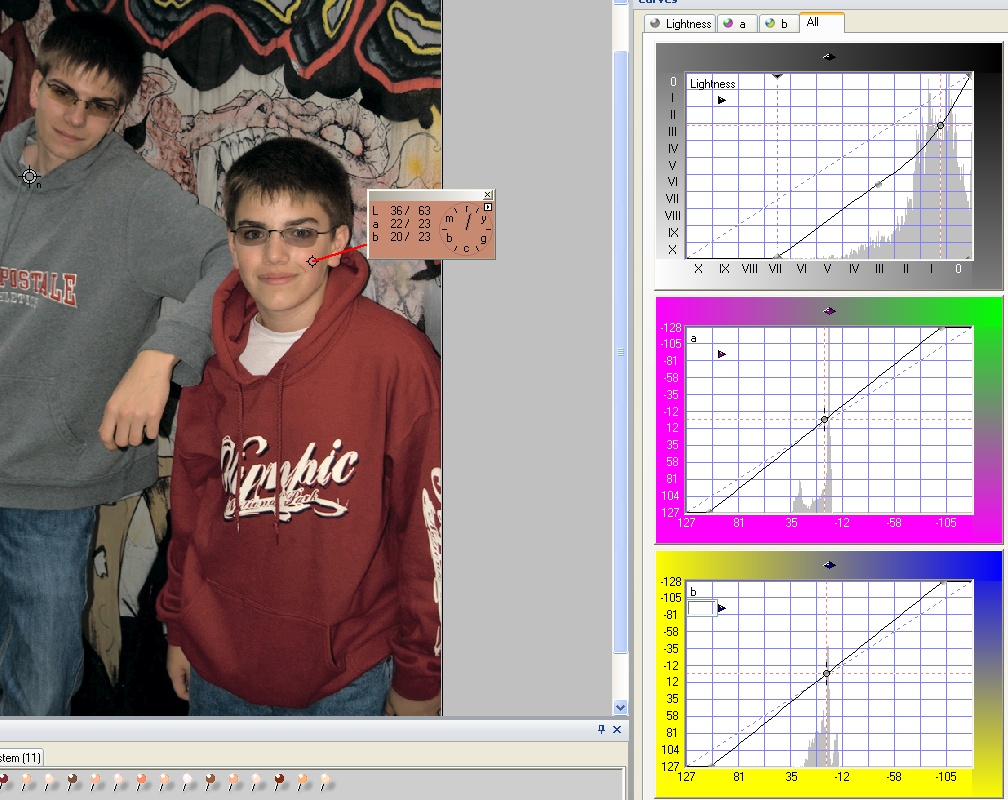This screenshot has height=800, width=1008.
Task: Open the partially visible 'stem (11)' swatch tab
Action: tap(21, 758)
